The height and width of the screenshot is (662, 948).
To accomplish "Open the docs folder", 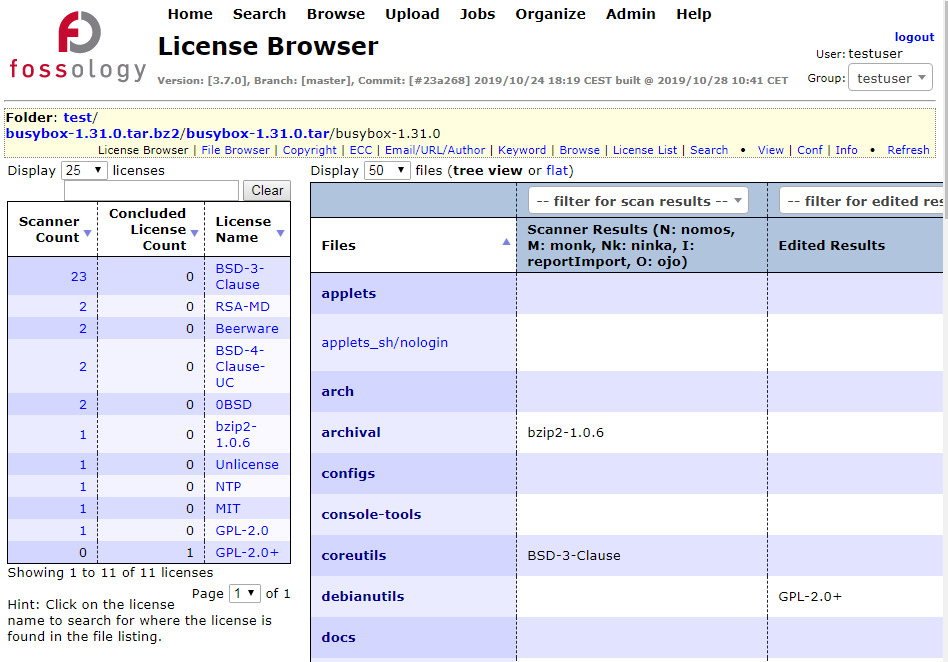I will point(338,637).
